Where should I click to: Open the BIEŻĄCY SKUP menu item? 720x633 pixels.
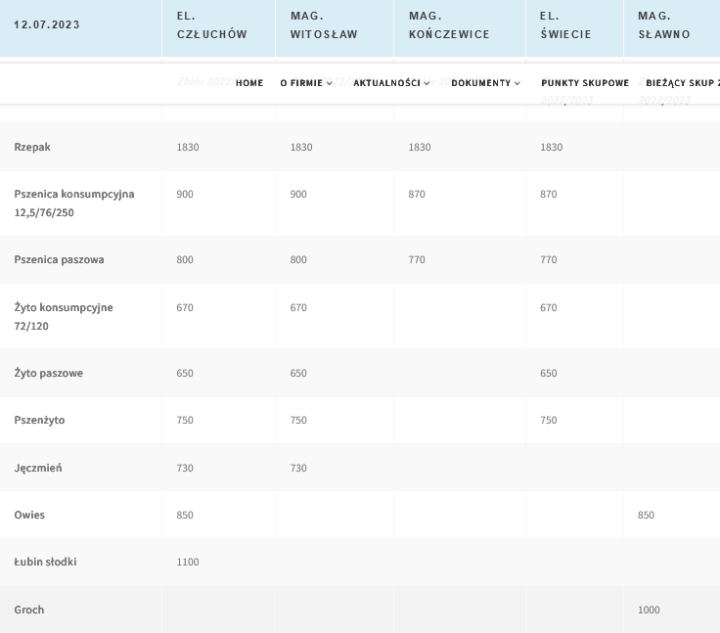(675, 83)
